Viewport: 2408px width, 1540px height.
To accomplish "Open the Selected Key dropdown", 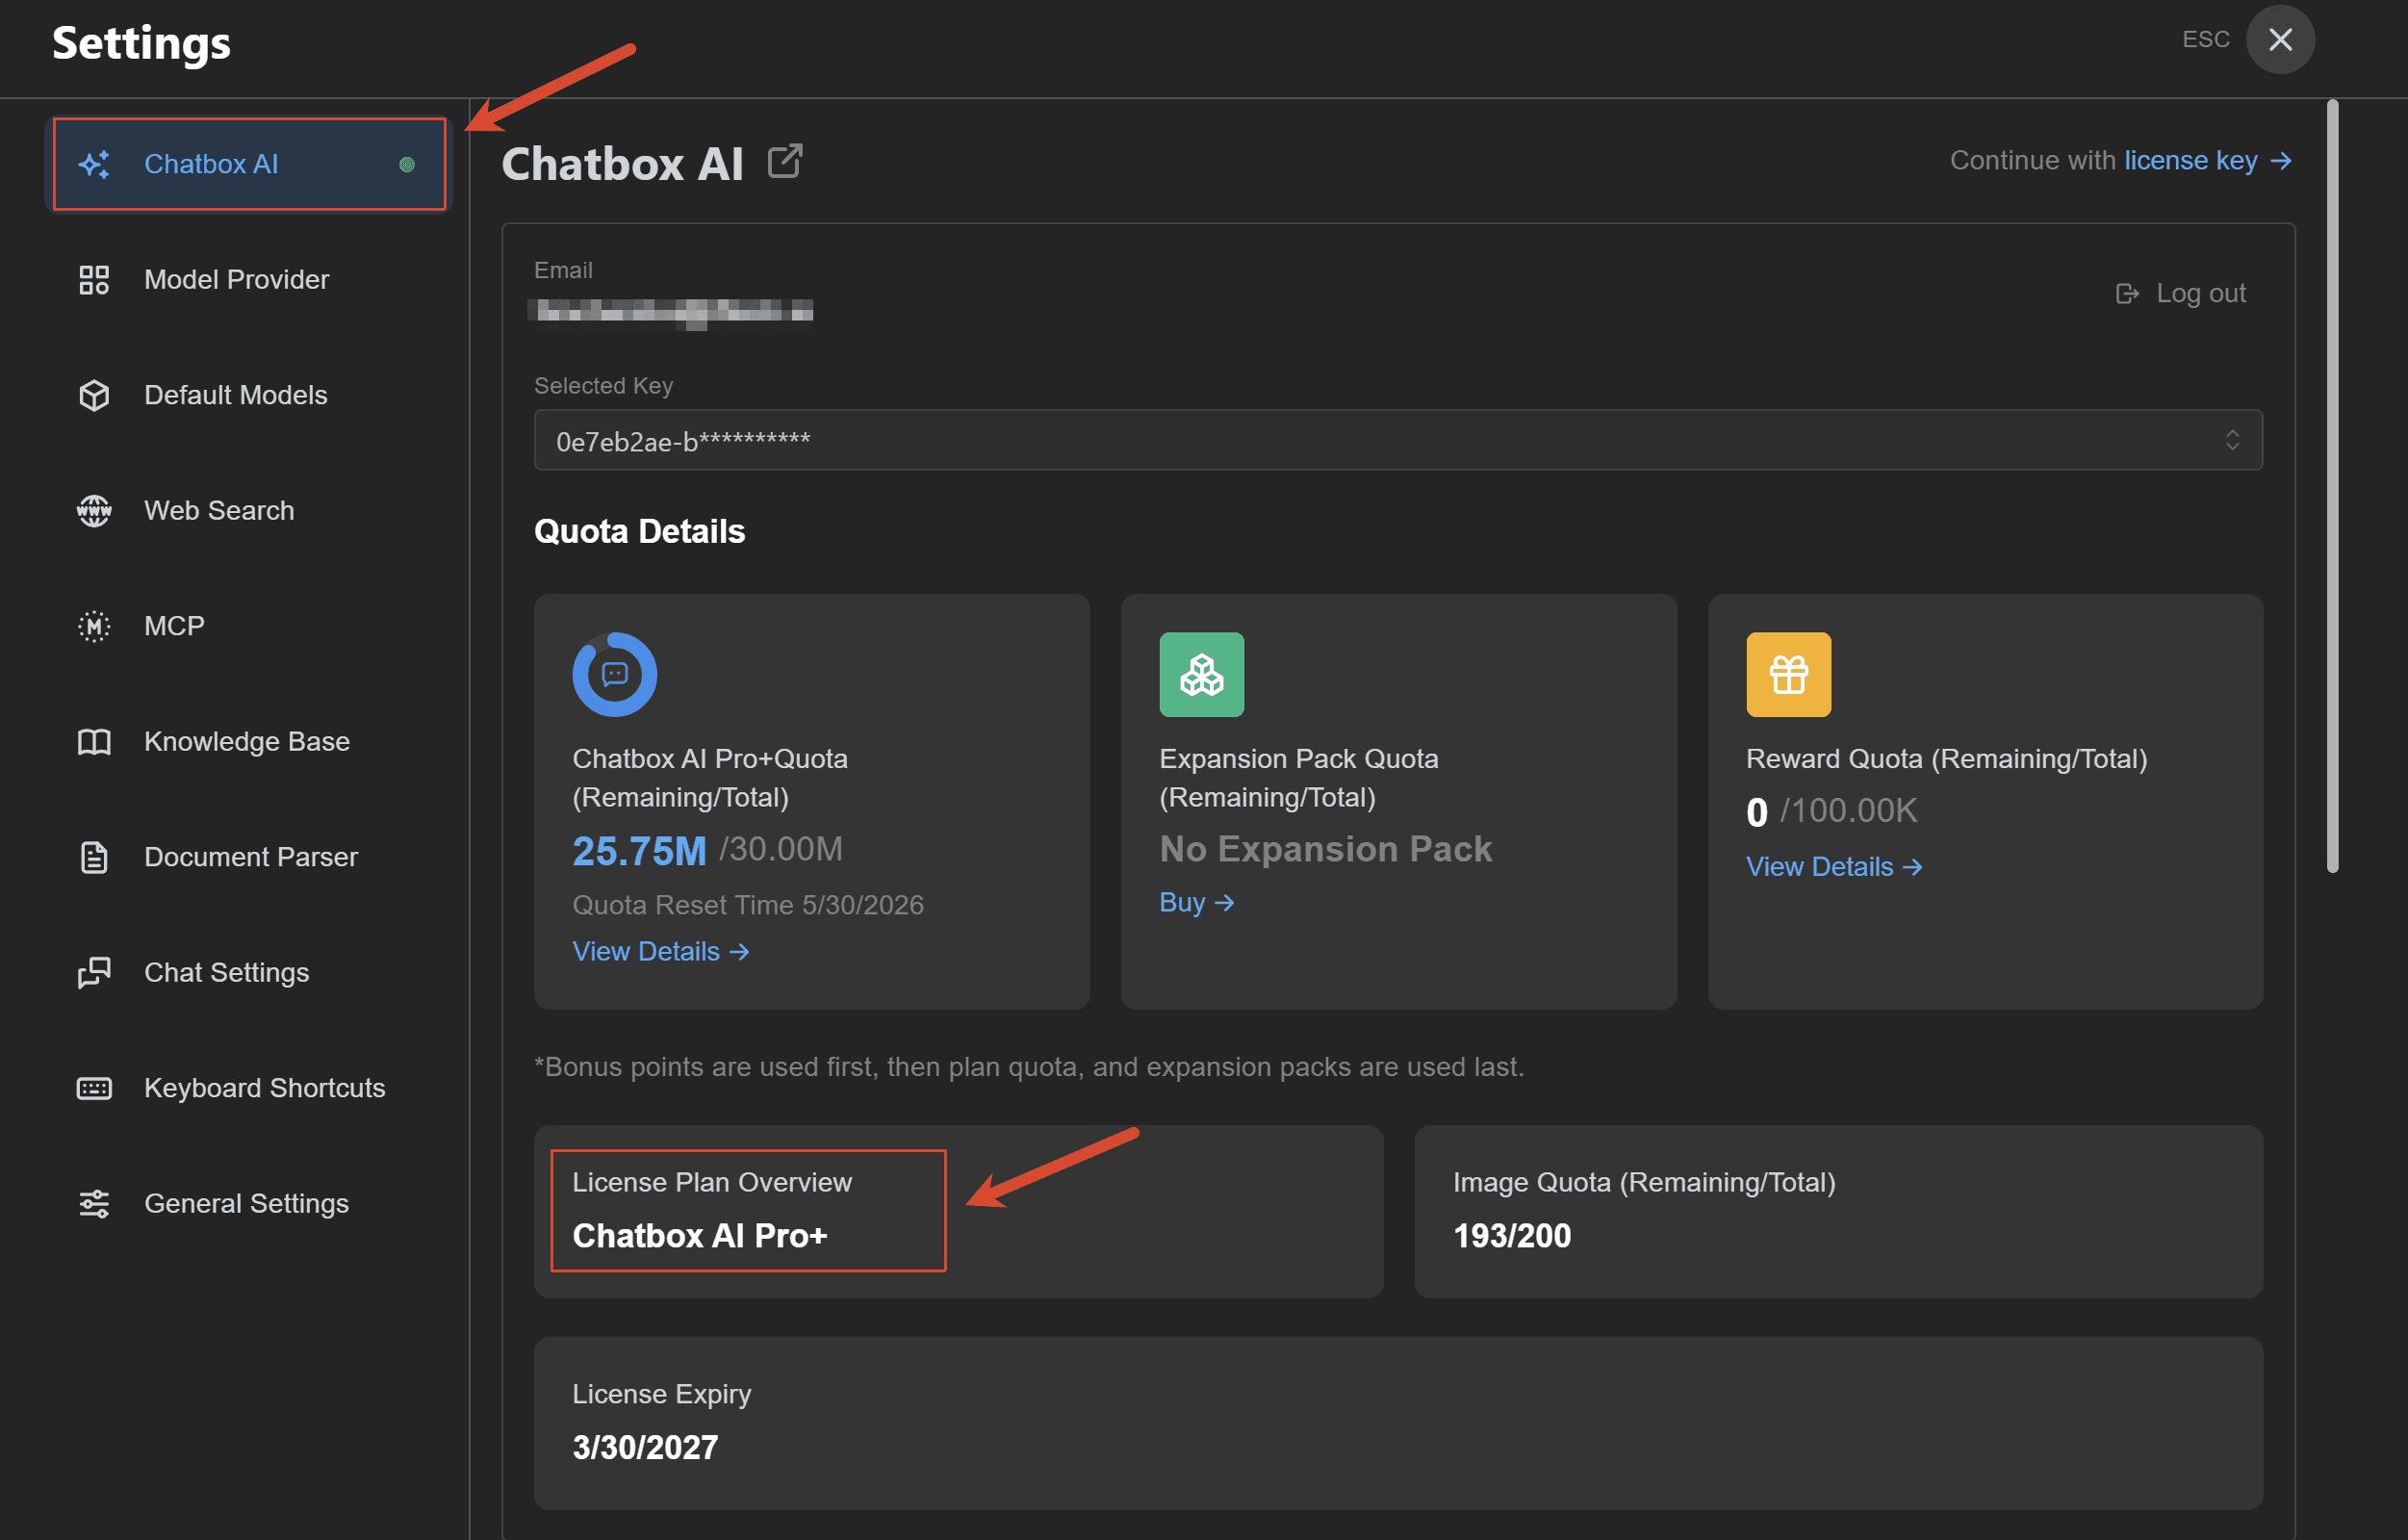I will (x=1398, y=440).
